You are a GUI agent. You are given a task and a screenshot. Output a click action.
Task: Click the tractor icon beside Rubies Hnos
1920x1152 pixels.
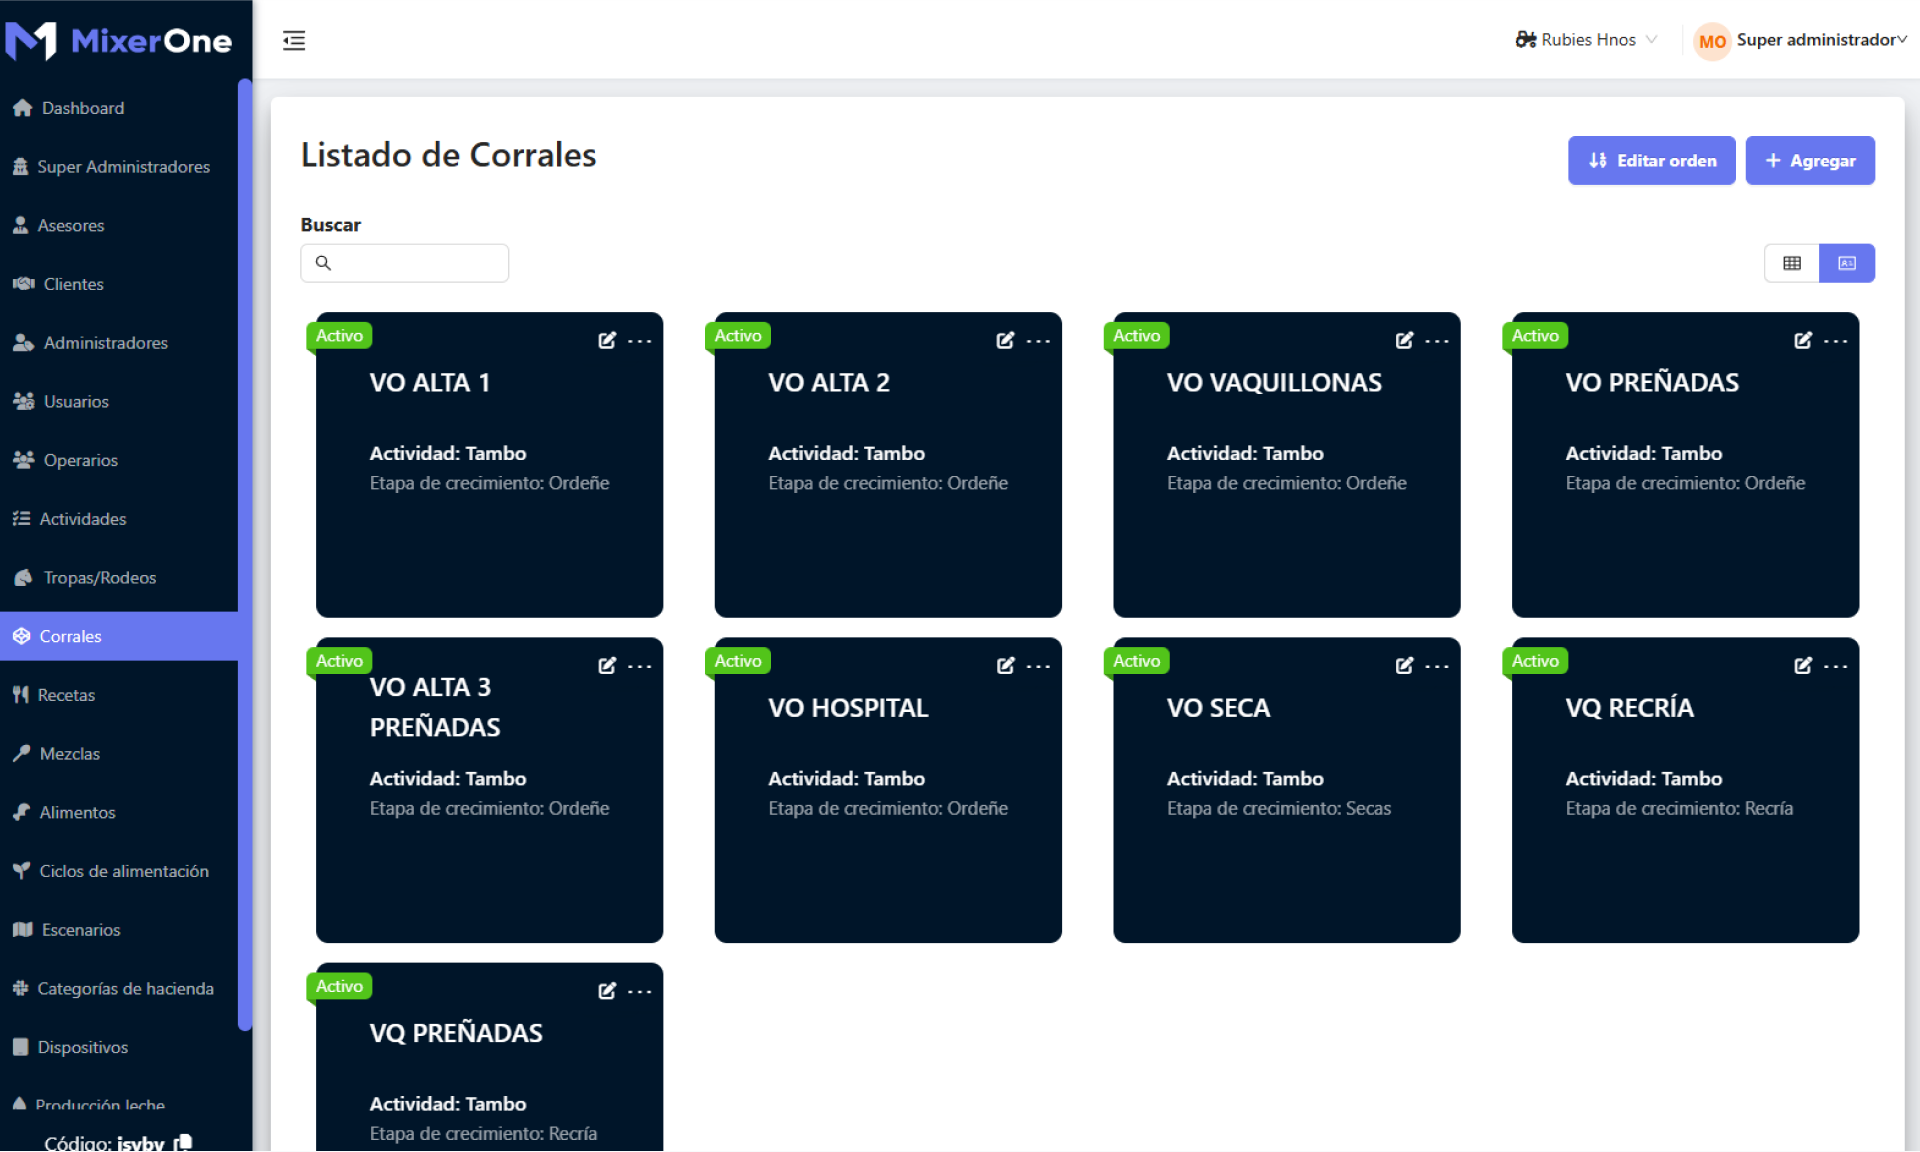pyautogui.click(x=1525, y=40)
